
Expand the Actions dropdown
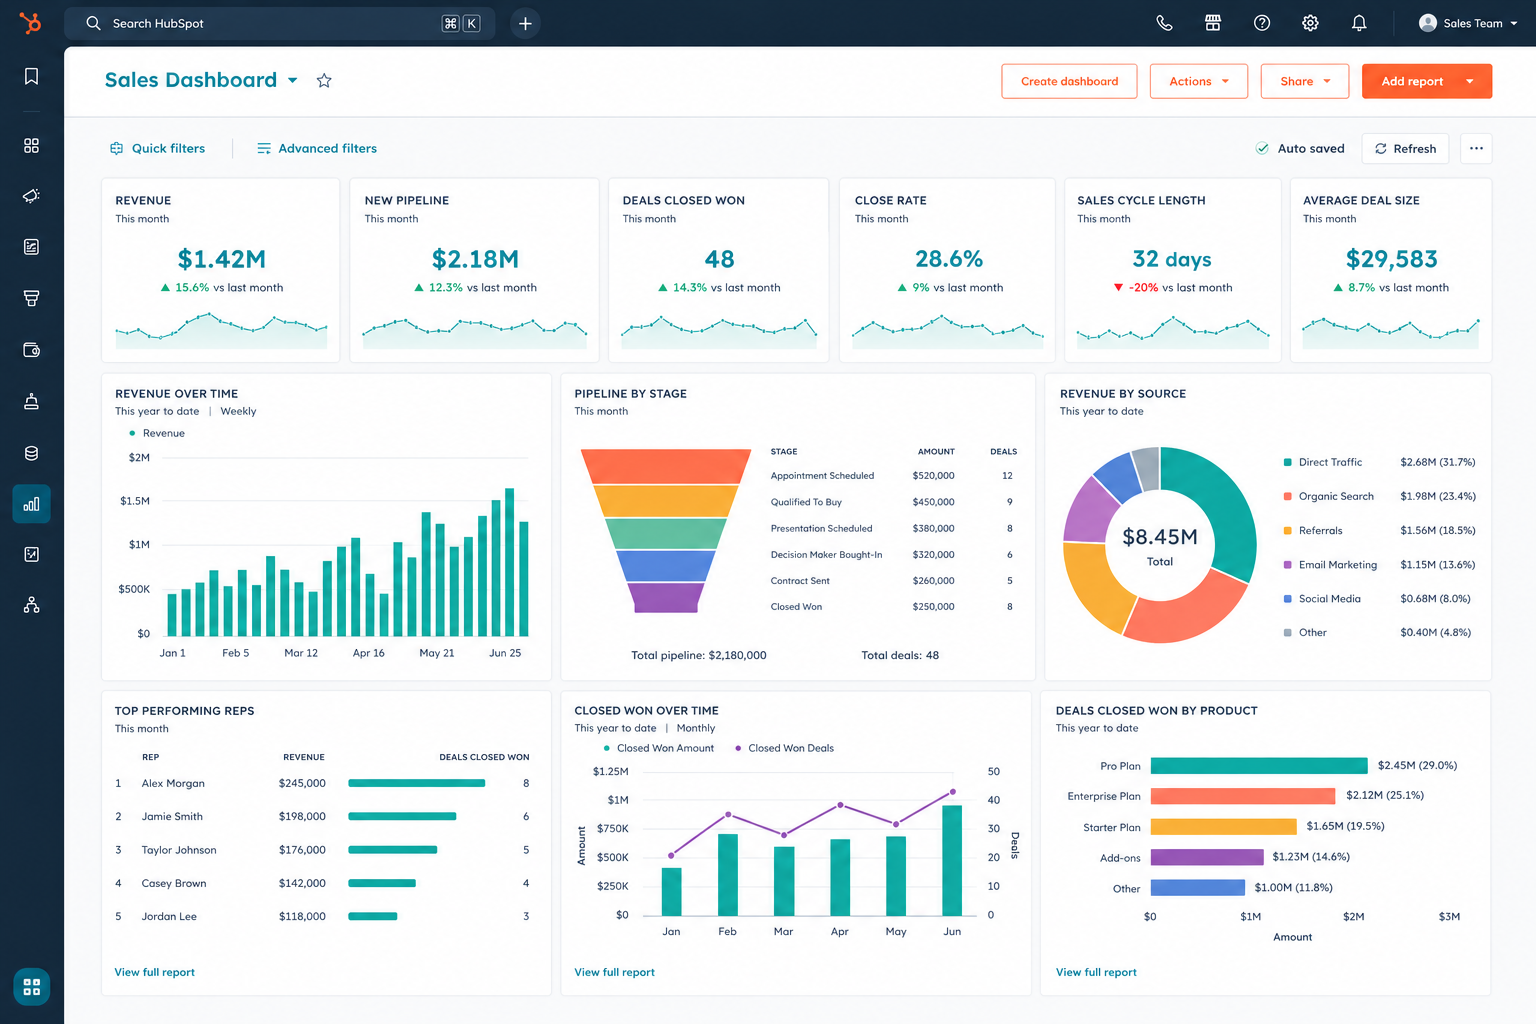tap(1199, 81)
